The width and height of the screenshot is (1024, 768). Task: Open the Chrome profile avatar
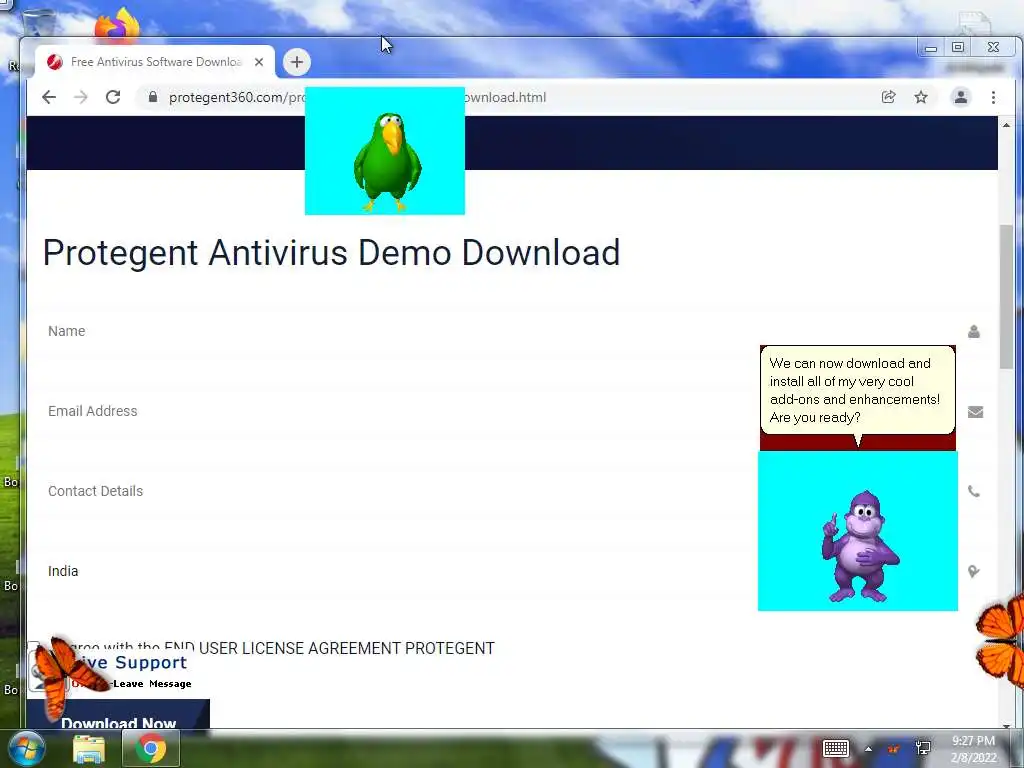[x=961, y=97]
